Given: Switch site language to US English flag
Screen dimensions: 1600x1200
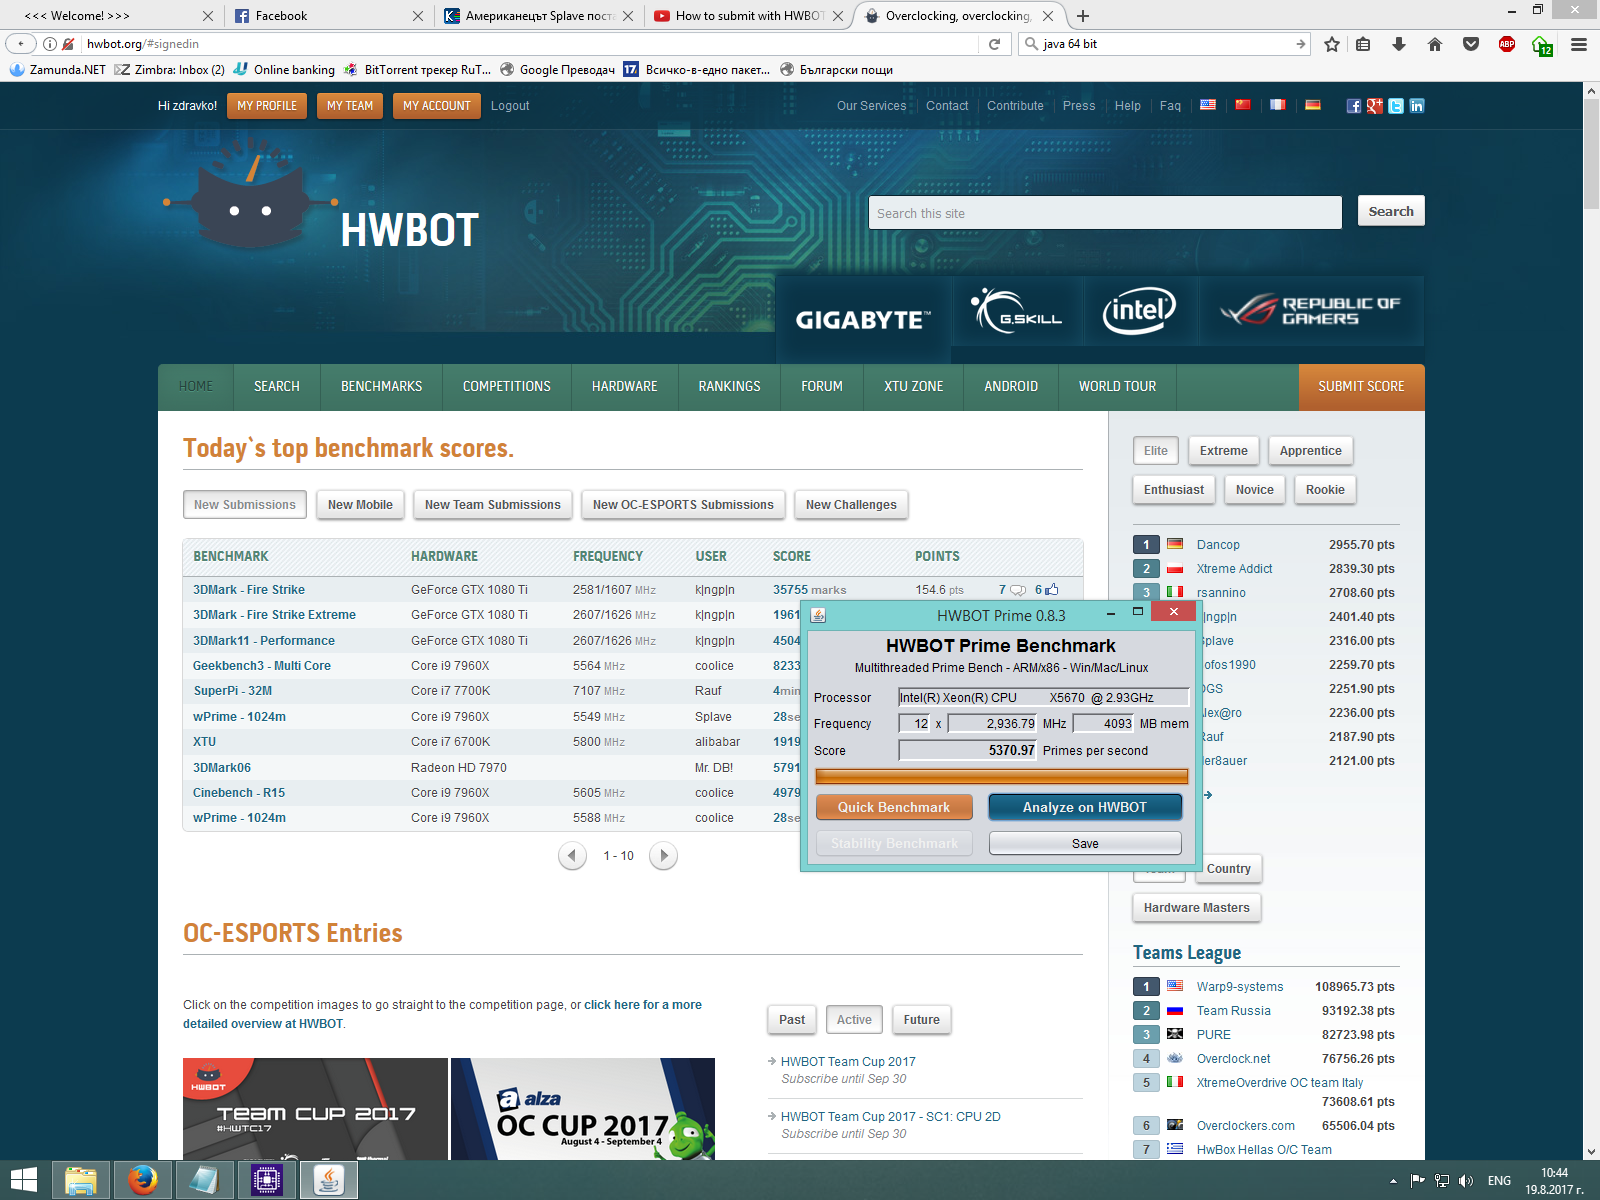Looking at the screenshot, I should click(1208, 105).
